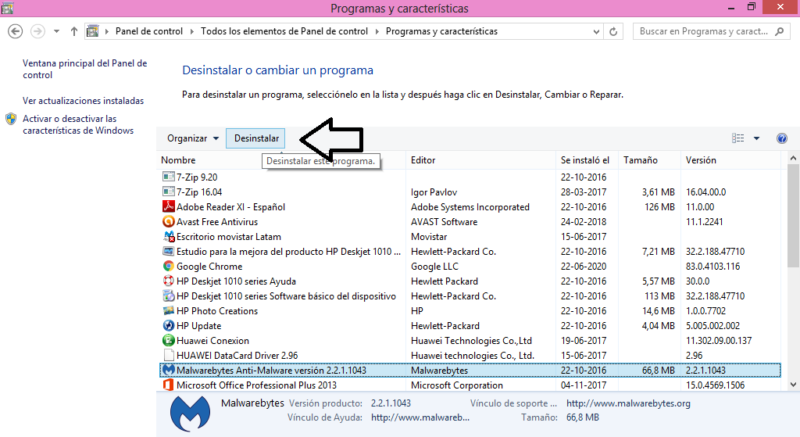The height and width of the screenshot is (437, 800).
Task: Open Ventana principal del Panel de control
Action: coord(85,69)
